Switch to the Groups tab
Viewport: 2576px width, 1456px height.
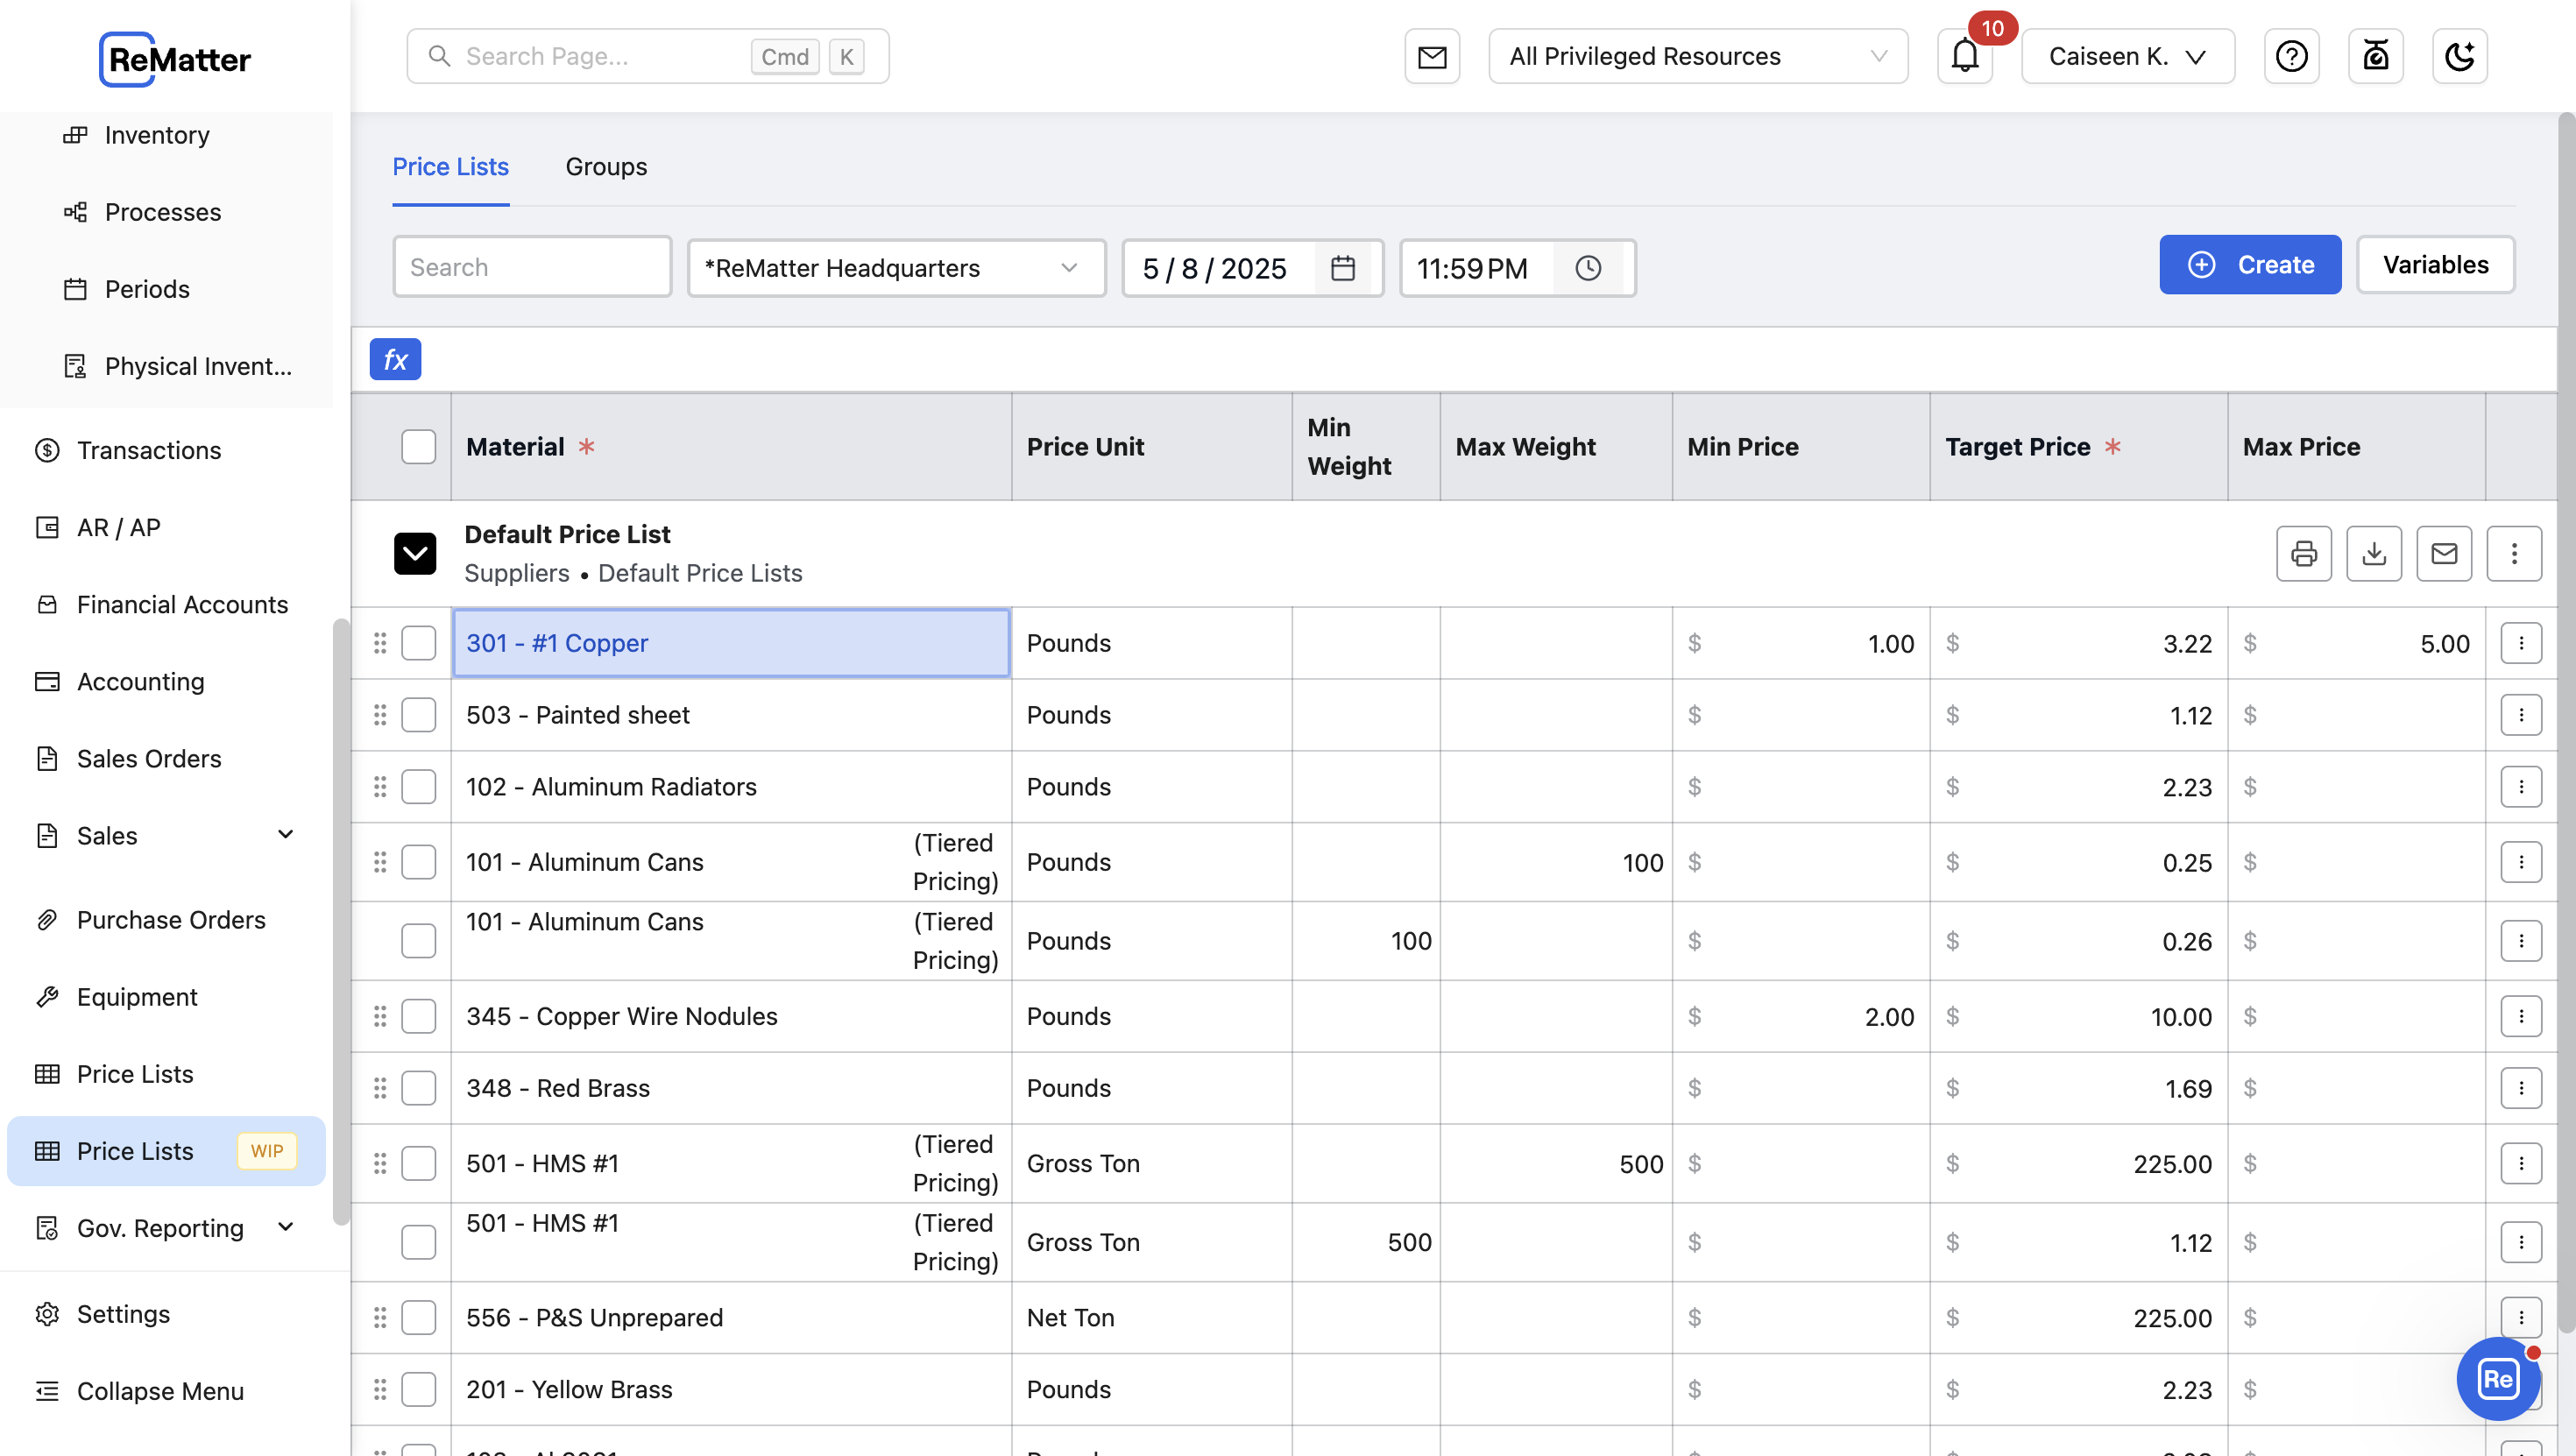point(606,166)
